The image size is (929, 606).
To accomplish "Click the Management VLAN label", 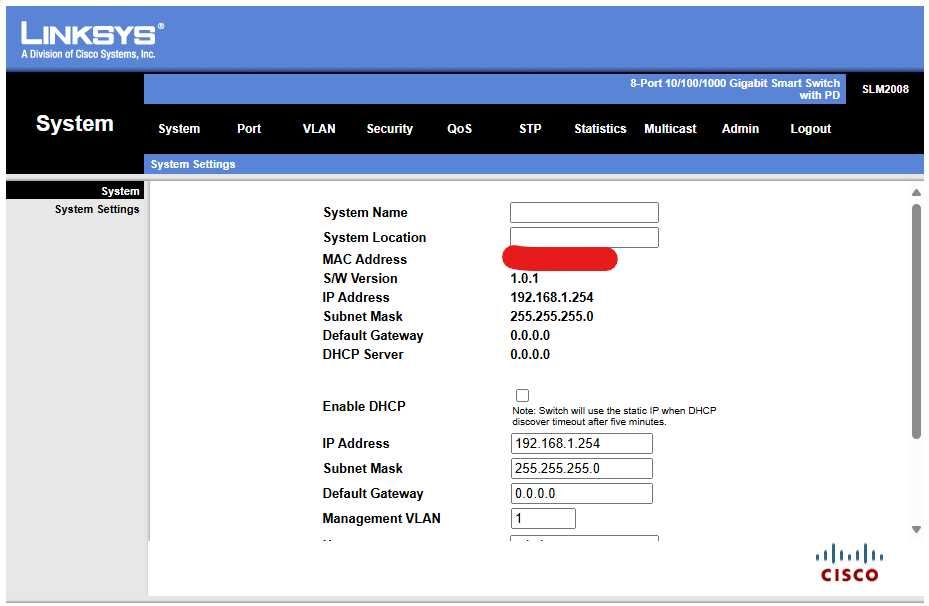I will point(382,518).
